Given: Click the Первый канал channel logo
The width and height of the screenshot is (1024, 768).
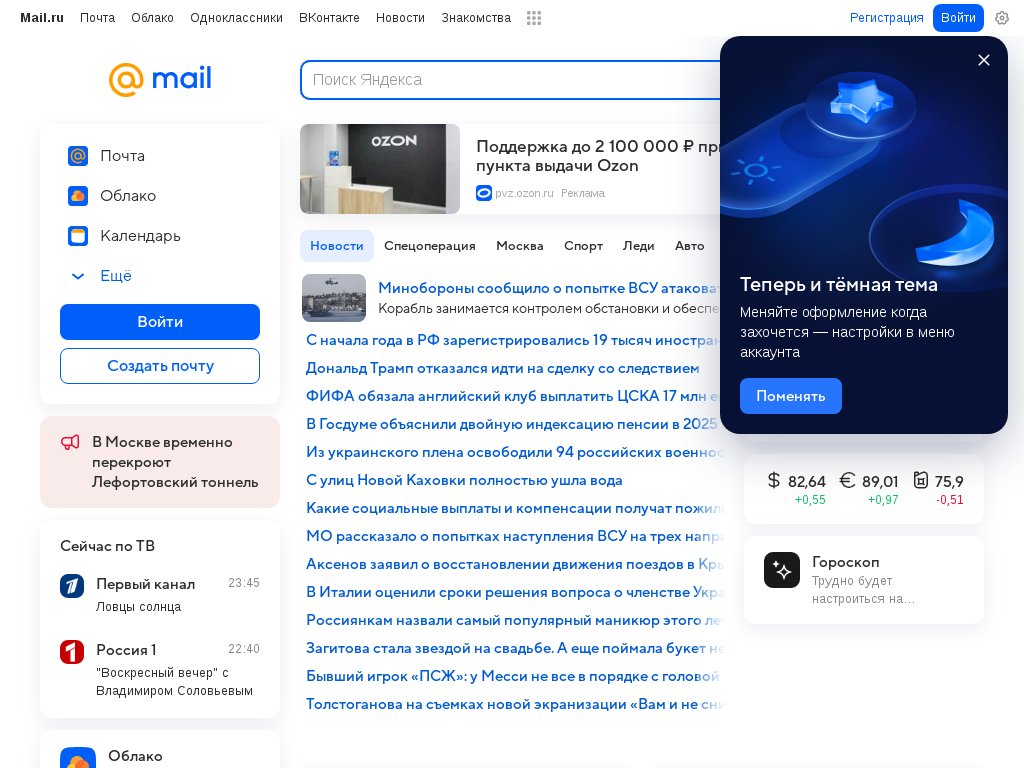Looking at the screenshot, I should coord(72,586).
